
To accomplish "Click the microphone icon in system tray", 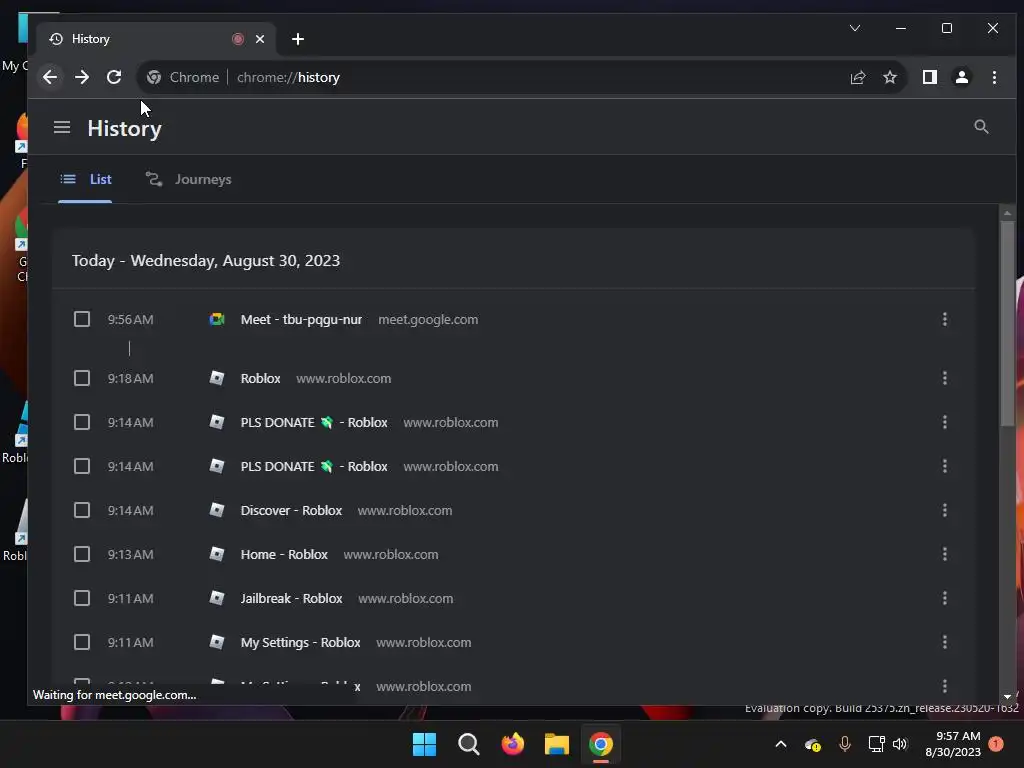I will point(844,744).
